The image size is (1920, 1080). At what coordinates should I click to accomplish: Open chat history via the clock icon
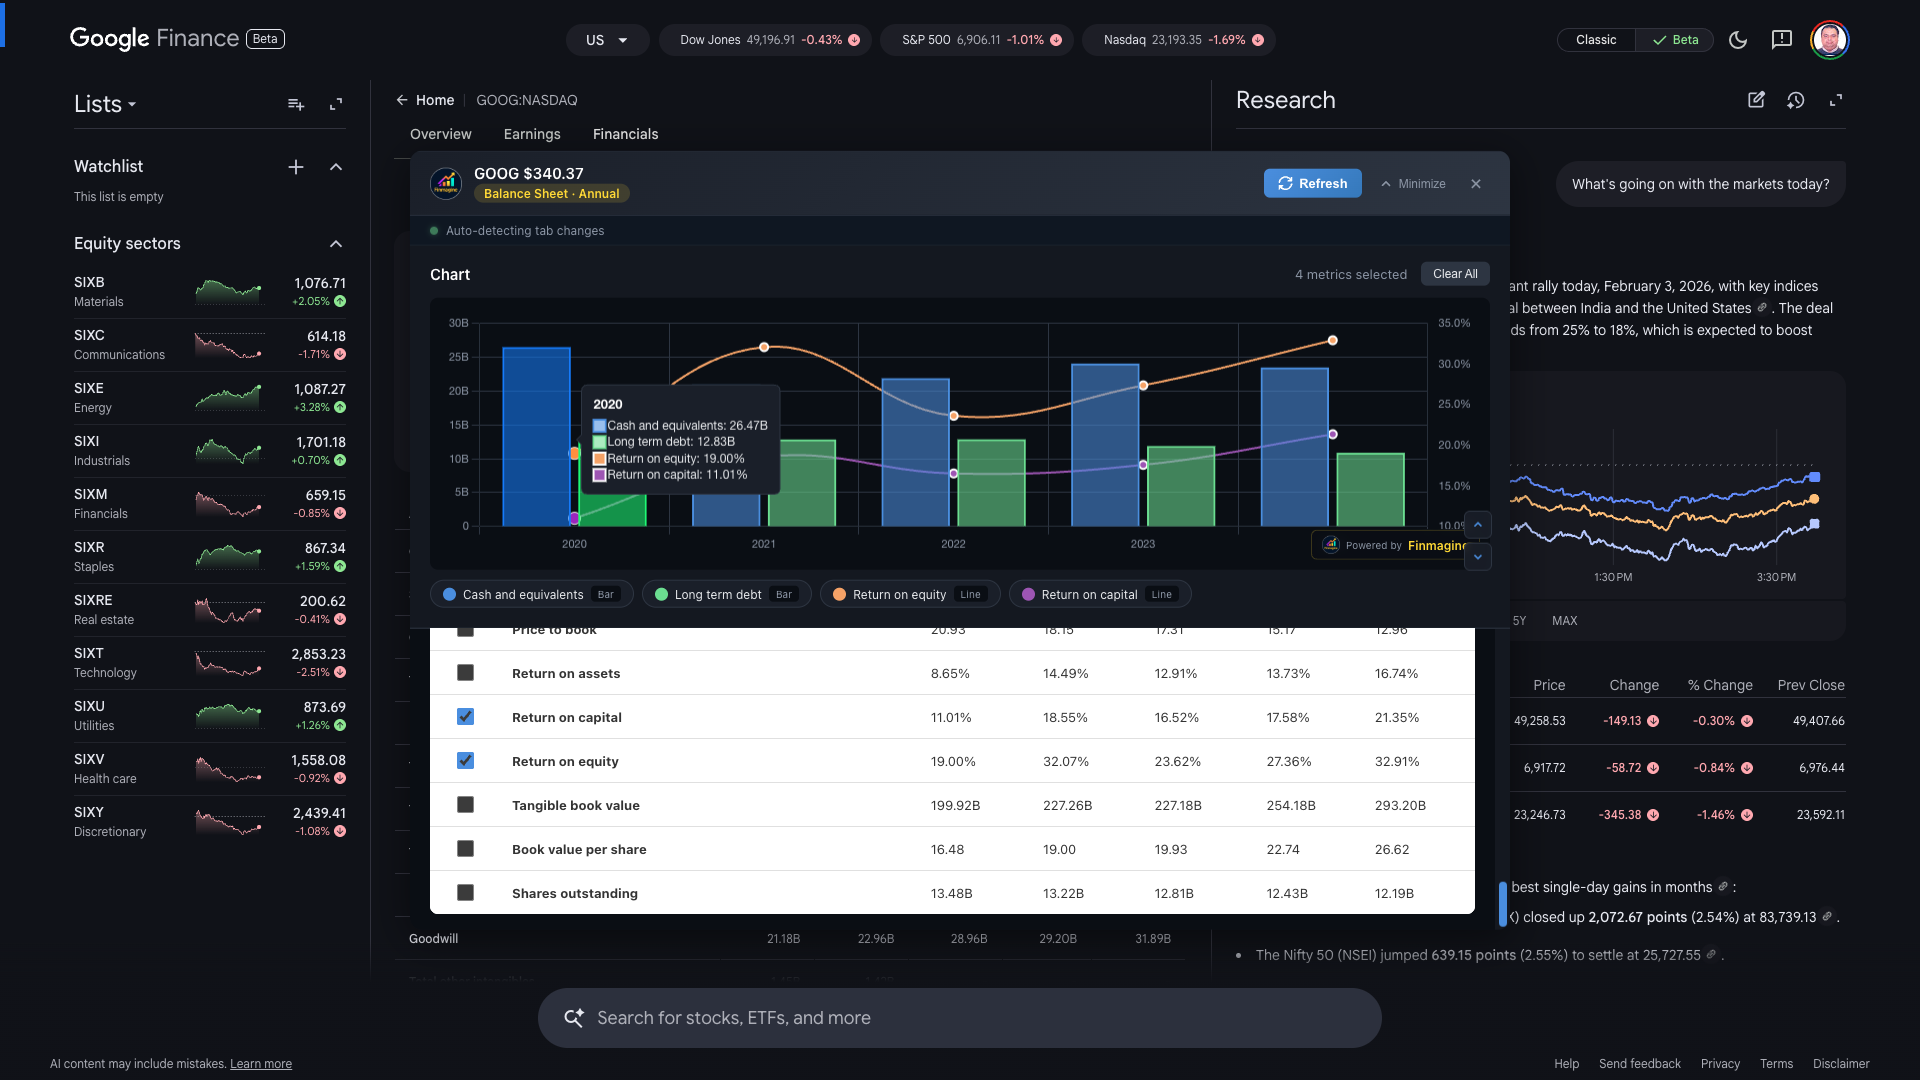[x=1796, y=100]
